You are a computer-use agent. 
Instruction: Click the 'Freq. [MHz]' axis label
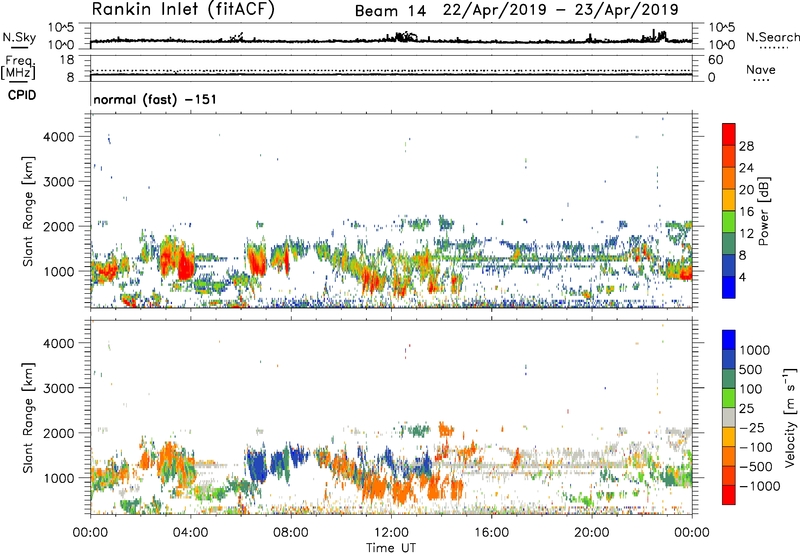18,67
